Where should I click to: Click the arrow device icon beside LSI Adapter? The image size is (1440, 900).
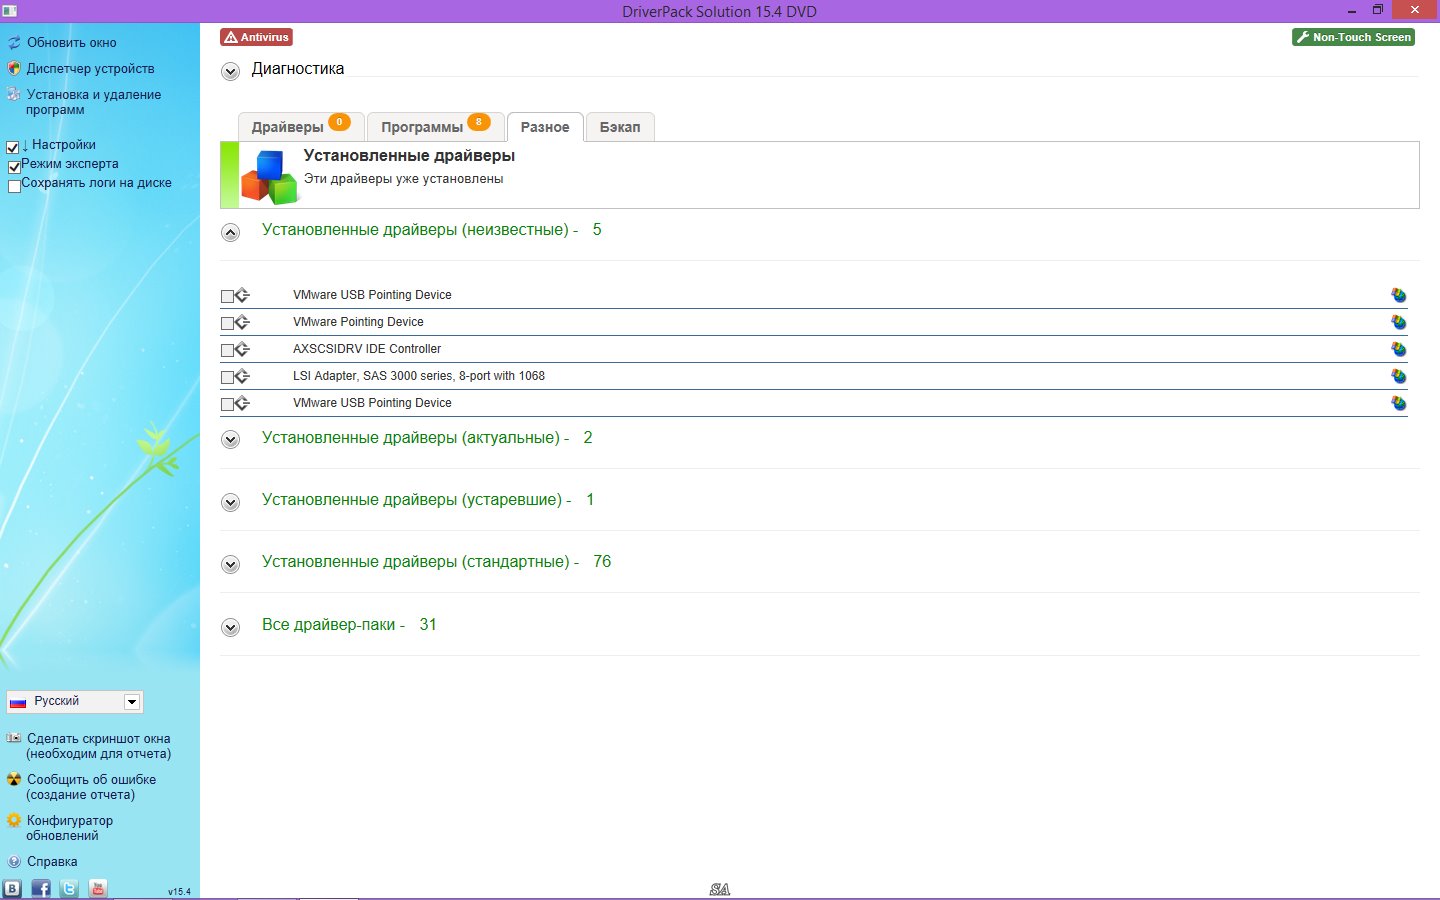[242, 377]
